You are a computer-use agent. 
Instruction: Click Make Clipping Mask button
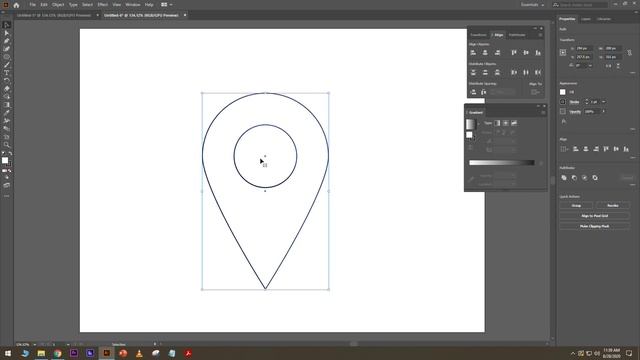click(x=594, y=226)
